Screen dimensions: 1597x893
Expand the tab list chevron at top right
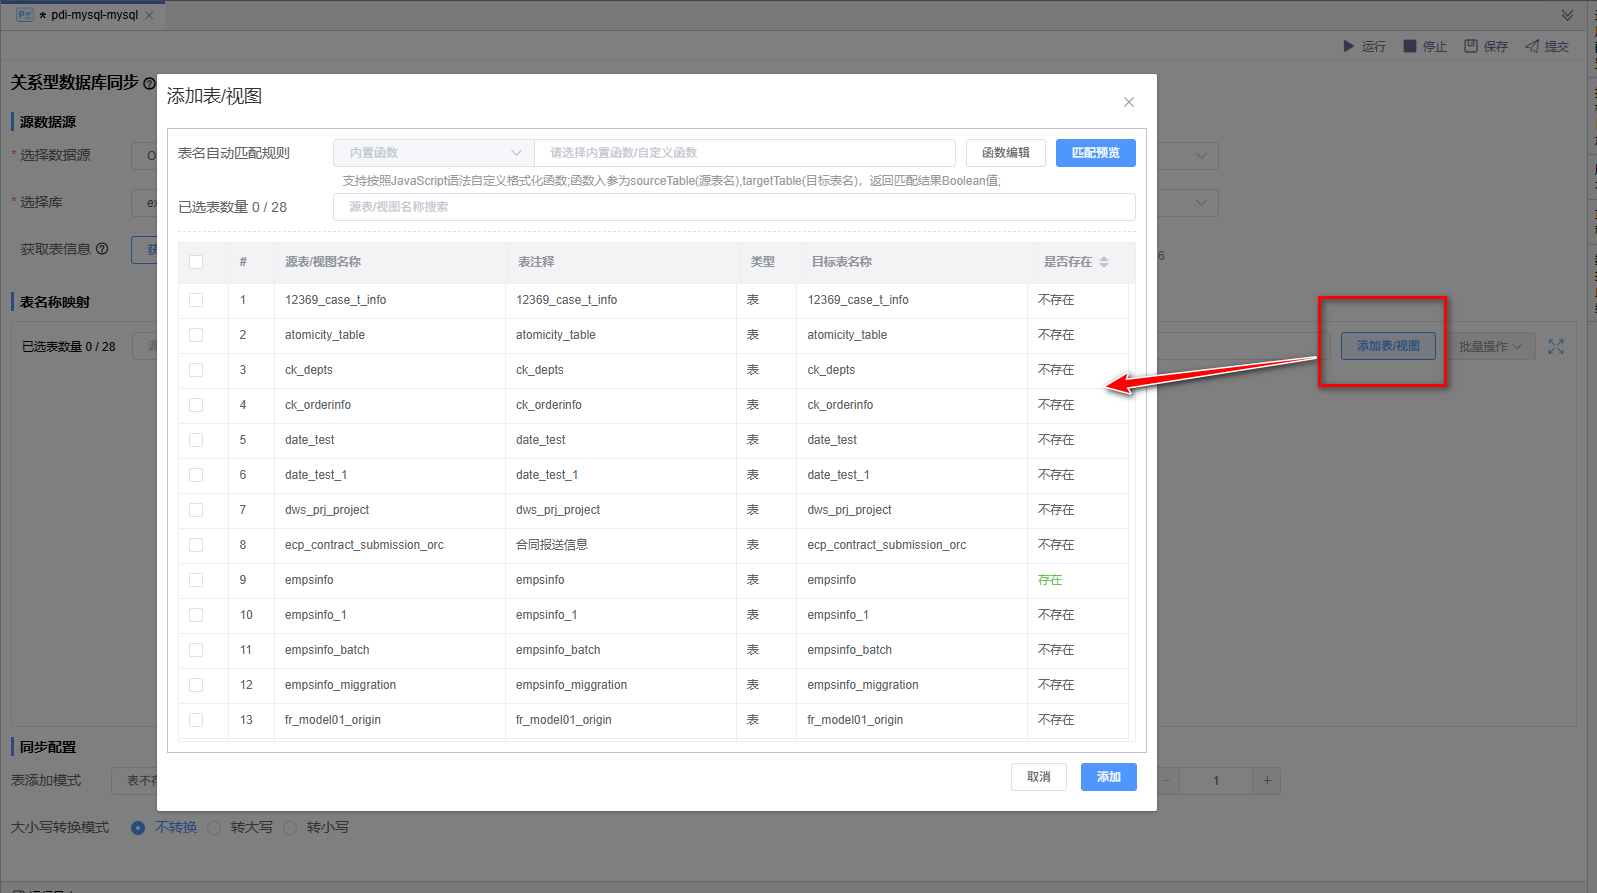tap(1567, 15)
